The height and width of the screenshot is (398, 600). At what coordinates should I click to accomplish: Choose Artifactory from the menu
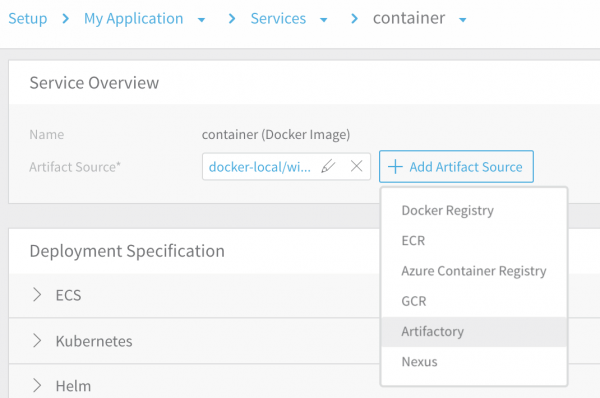point(474,331)
